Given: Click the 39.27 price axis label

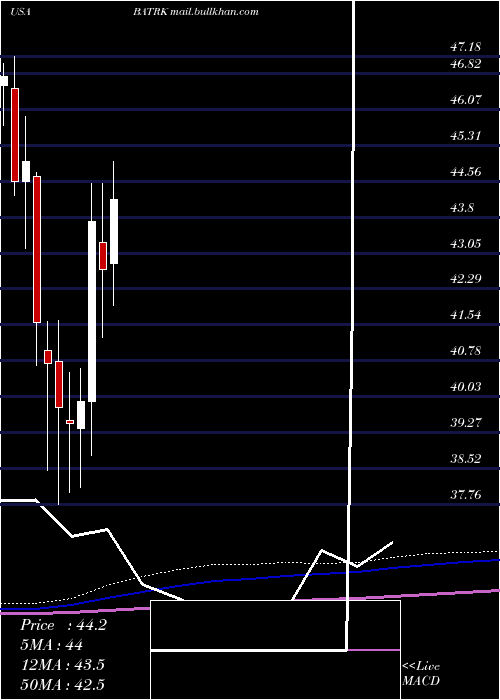Looking at the screenshot, I should (x=466, y=423).
